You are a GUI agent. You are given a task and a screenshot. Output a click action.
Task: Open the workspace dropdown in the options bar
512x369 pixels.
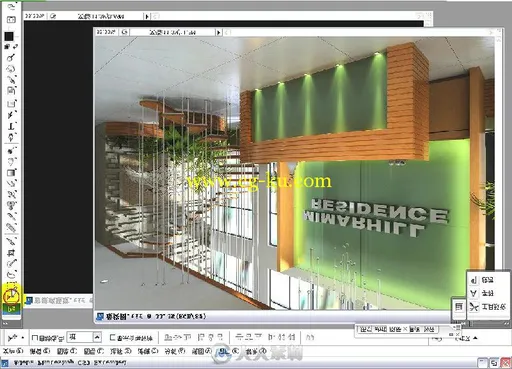[465, 338]
